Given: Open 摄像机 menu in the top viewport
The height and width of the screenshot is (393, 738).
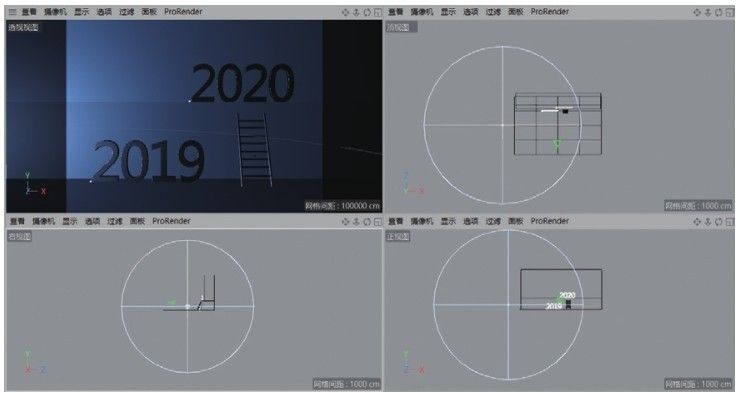Looking at the screenshot, I should click(421, 12).
